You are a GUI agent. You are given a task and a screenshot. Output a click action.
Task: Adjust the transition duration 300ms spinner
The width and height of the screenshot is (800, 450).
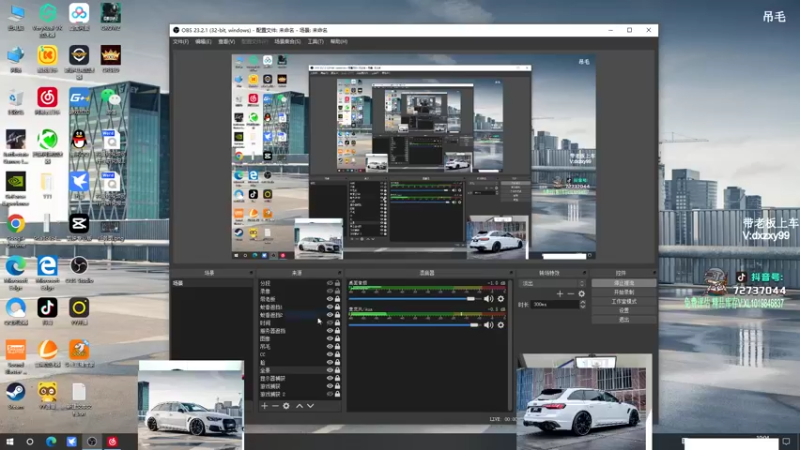pos(556,304)
